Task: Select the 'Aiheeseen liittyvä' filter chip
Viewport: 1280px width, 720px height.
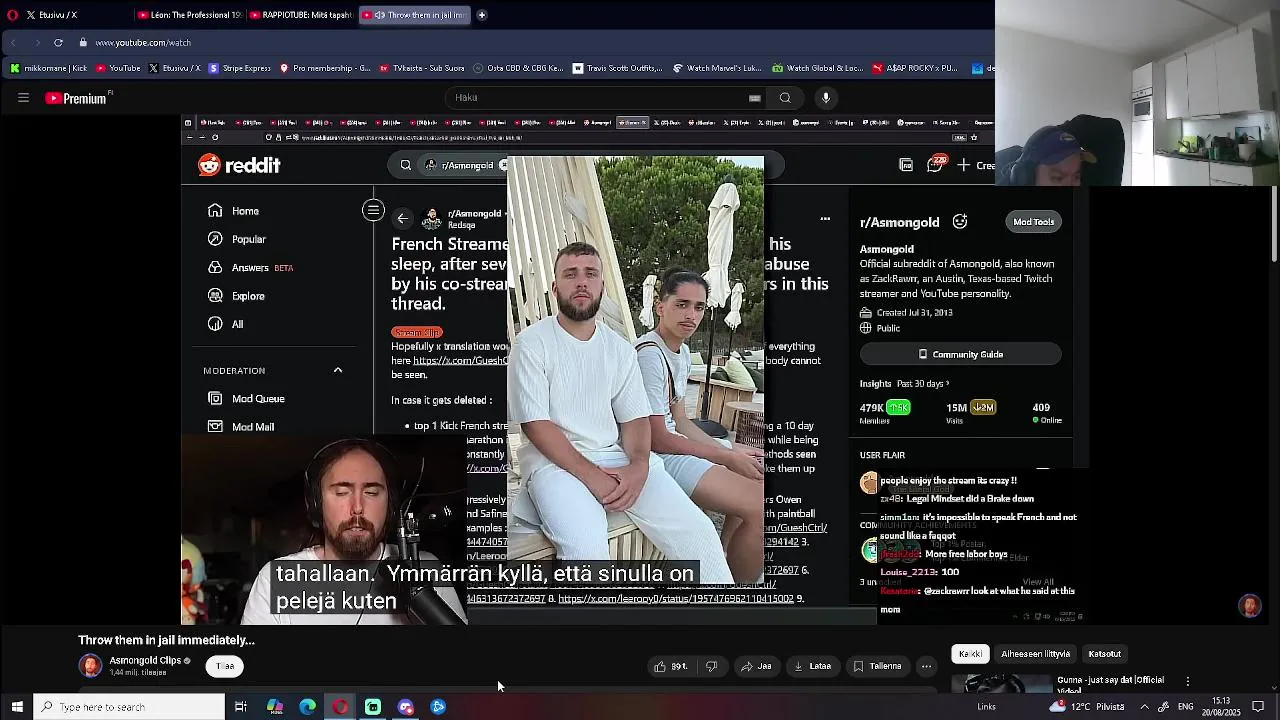Action: tap(1035, 654)
